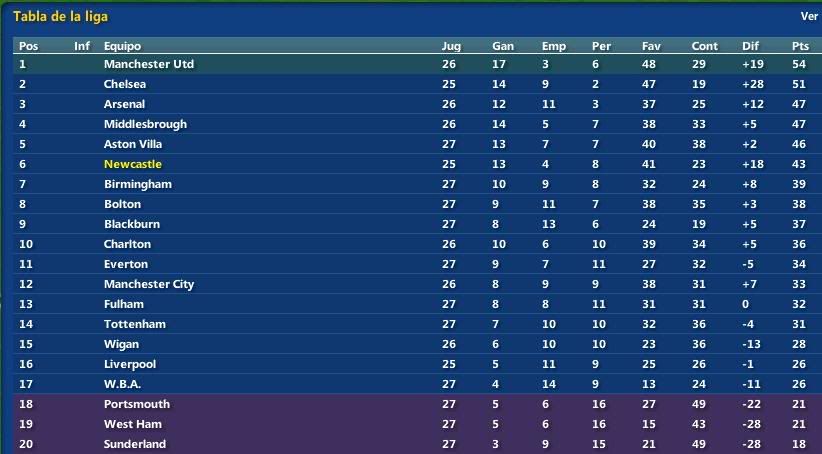Screen dimensions: 822x454
Task: Click the Inf column header
Action: [x=82, y=46]
